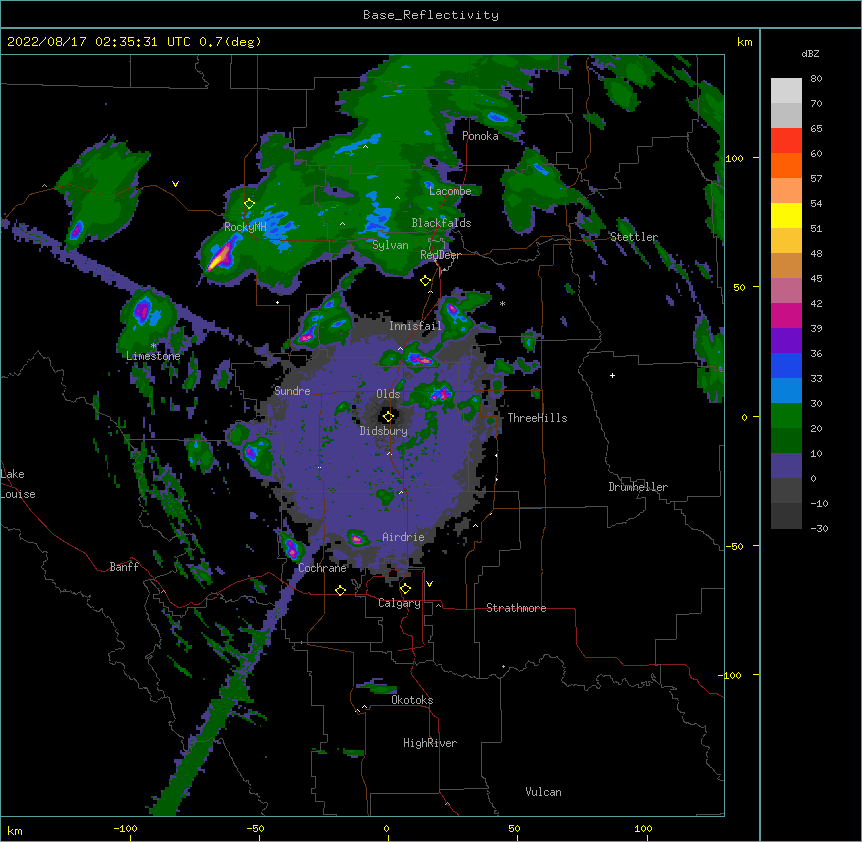This screenshot has height=842, width=862.
Task: Click the yellow diamond marker above Calgary label
Action: point(405,589)
